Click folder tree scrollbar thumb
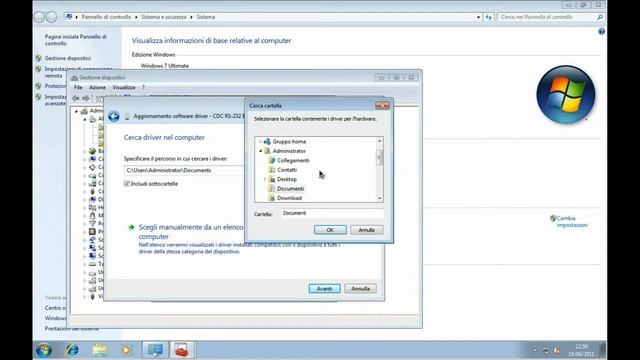 (x=380, y=157)
